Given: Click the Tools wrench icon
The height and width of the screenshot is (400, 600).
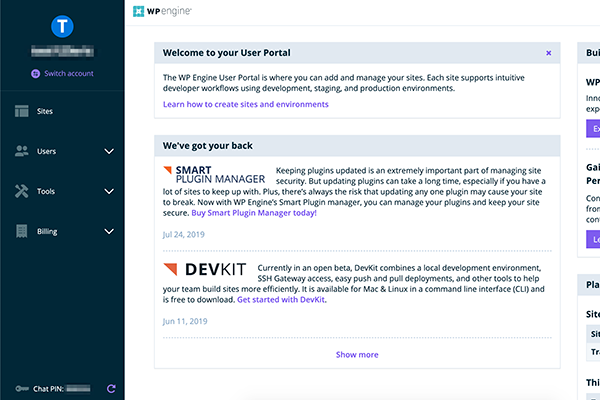Looking at the screenshot, I should [22, 191].
